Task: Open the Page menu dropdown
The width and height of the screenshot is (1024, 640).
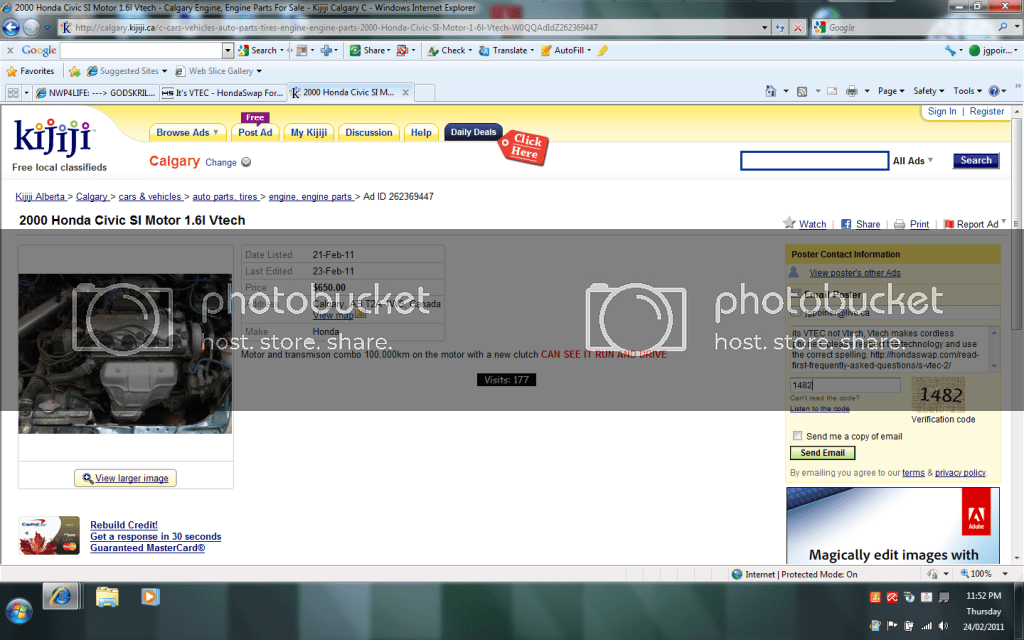Action: tap(891, 91)
